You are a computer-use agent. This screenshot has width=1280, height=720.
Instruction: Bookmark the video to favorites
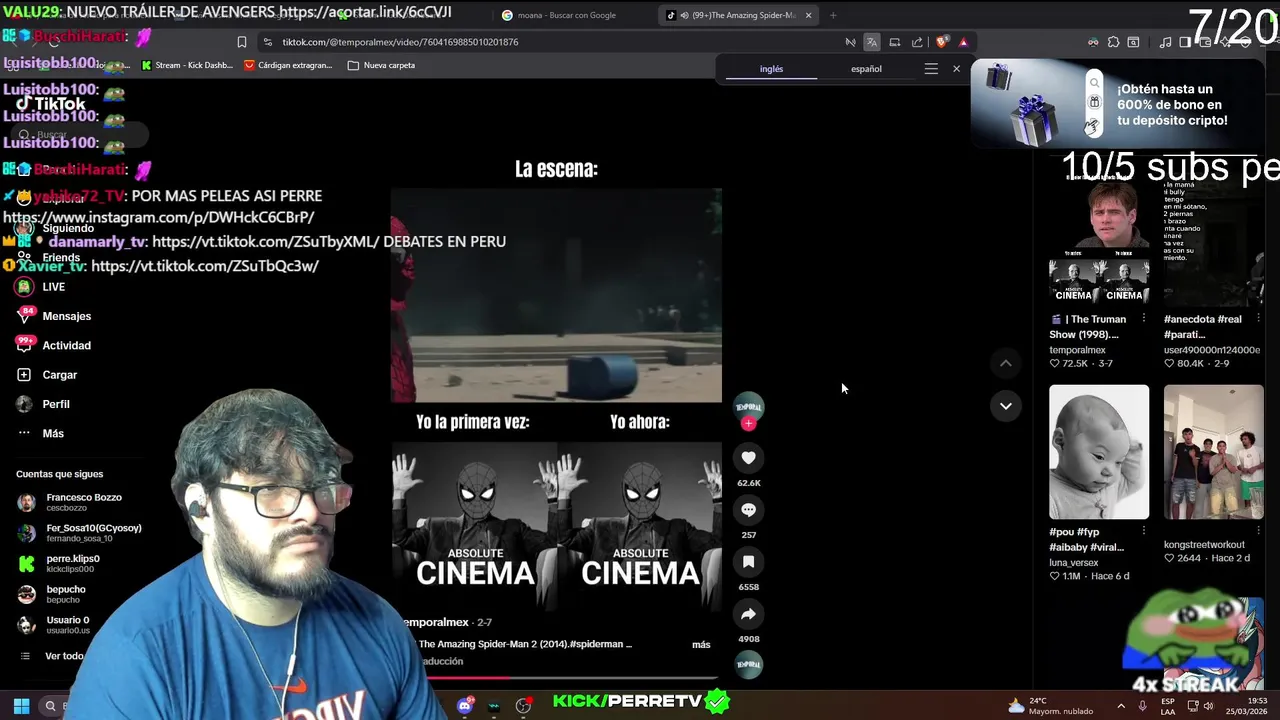click(x=748, y=562)
